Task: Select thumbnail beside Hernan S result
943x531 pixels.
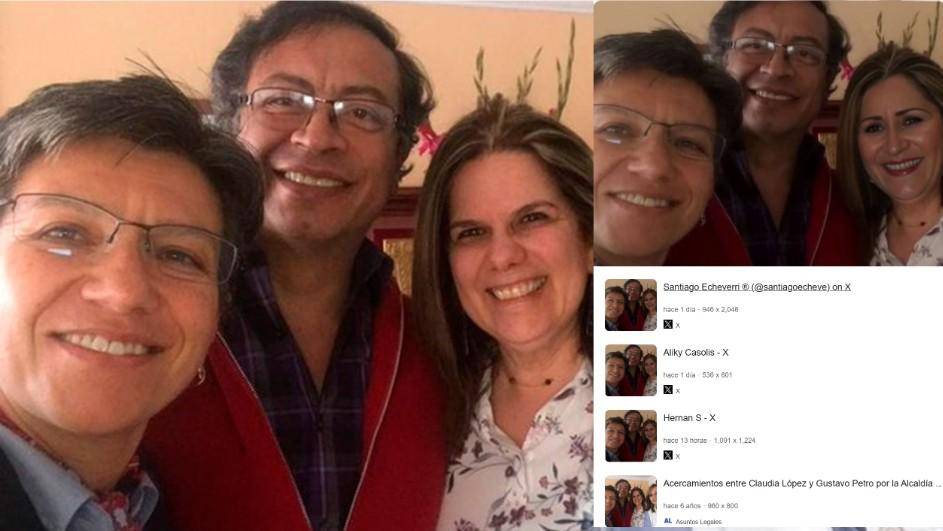Action: pyautogui.click(x=630, y=436)
